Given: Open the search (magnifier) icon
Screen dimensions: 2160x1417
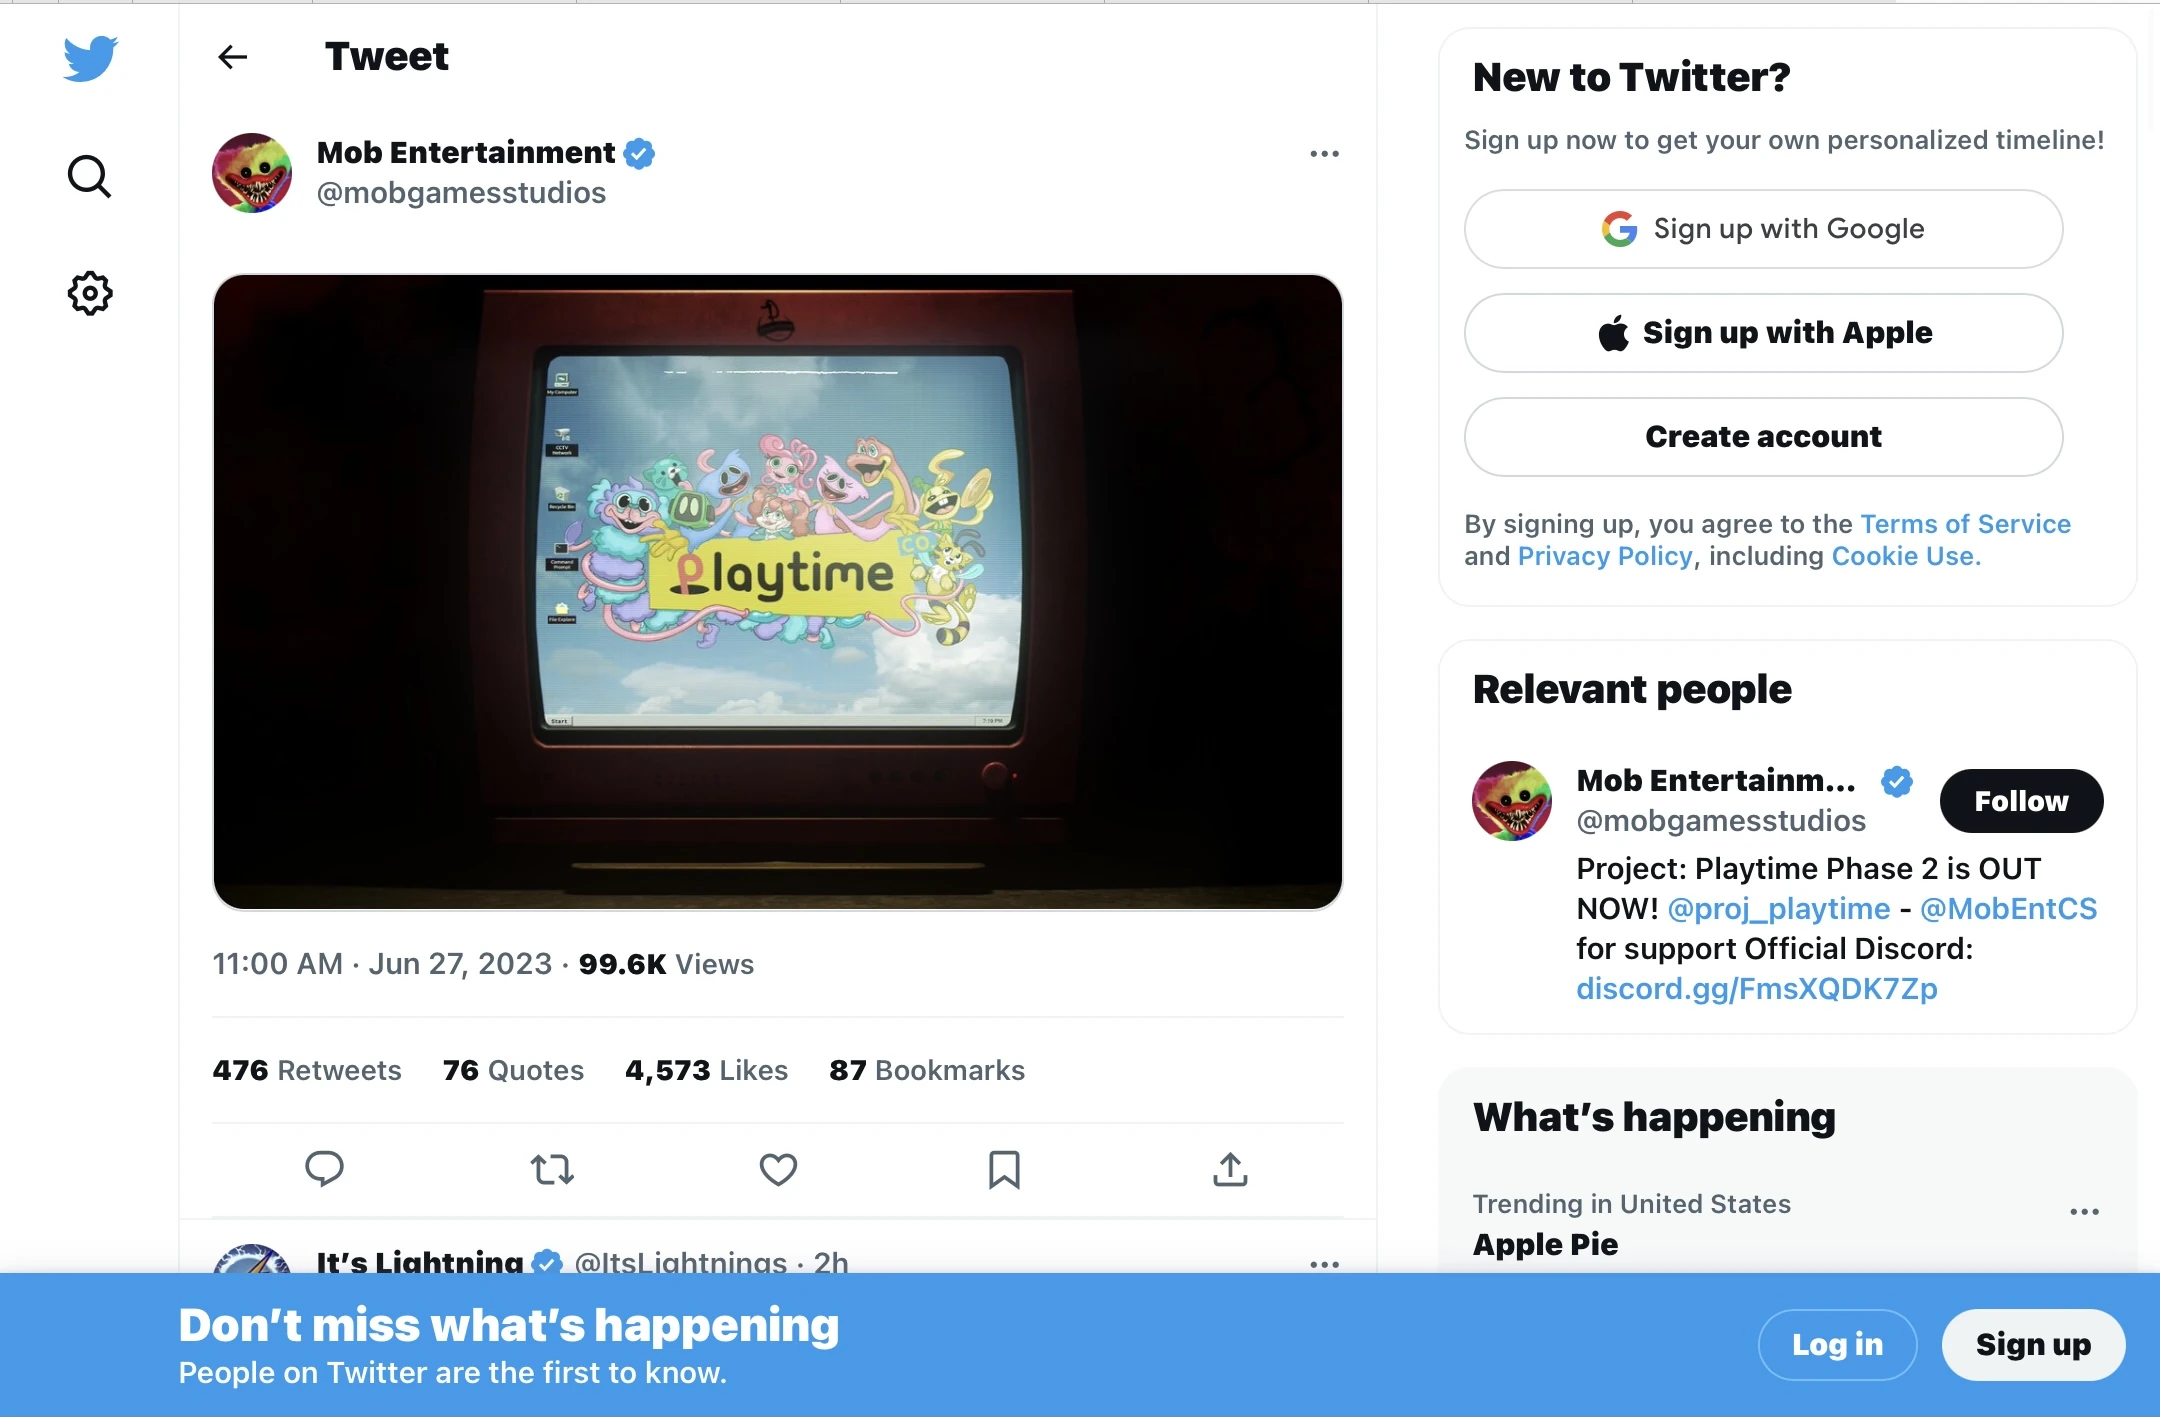Looking at the screenshot, I should pos(89,177).
